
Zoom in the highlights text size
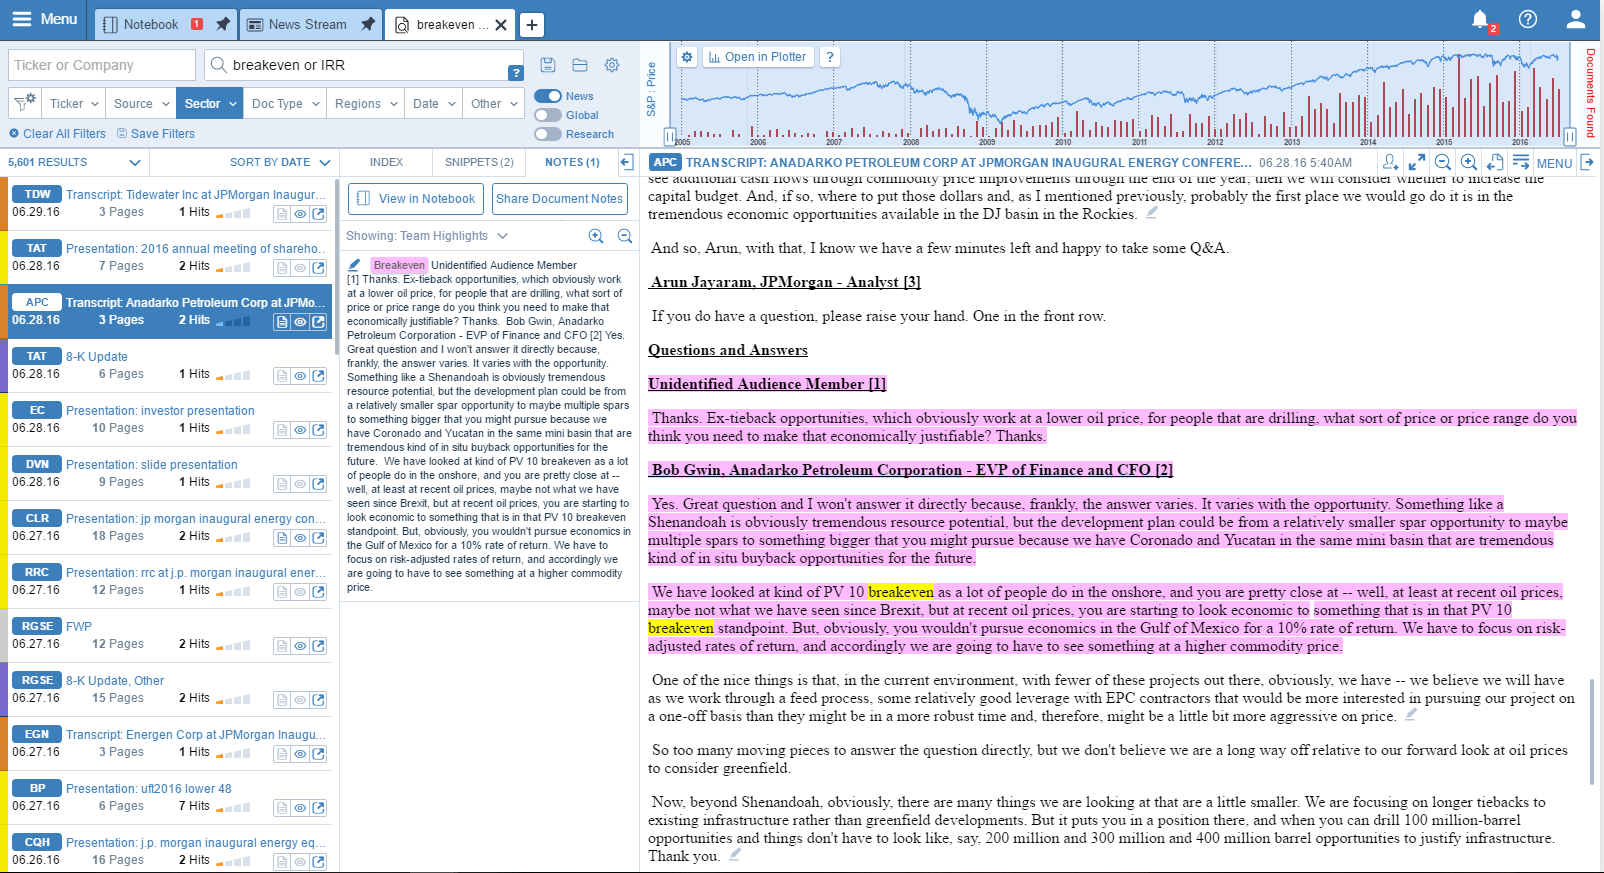pos(596,236)
